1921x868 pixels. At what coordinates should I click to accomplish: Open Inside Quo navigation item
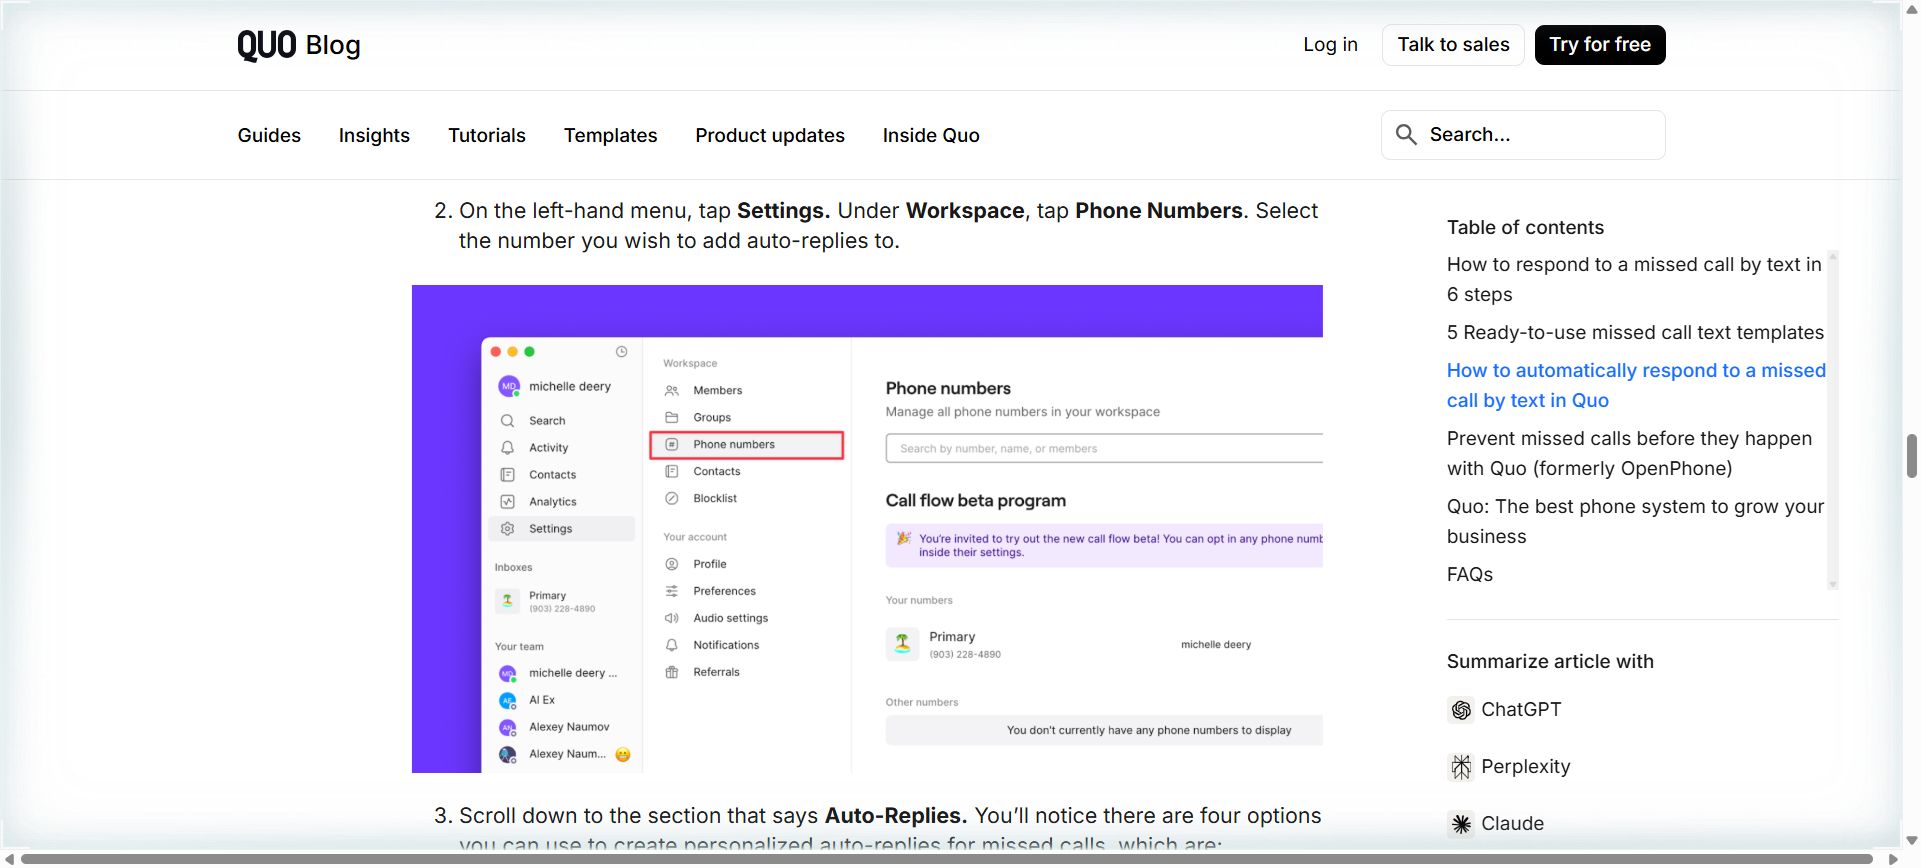pos(931,135)
